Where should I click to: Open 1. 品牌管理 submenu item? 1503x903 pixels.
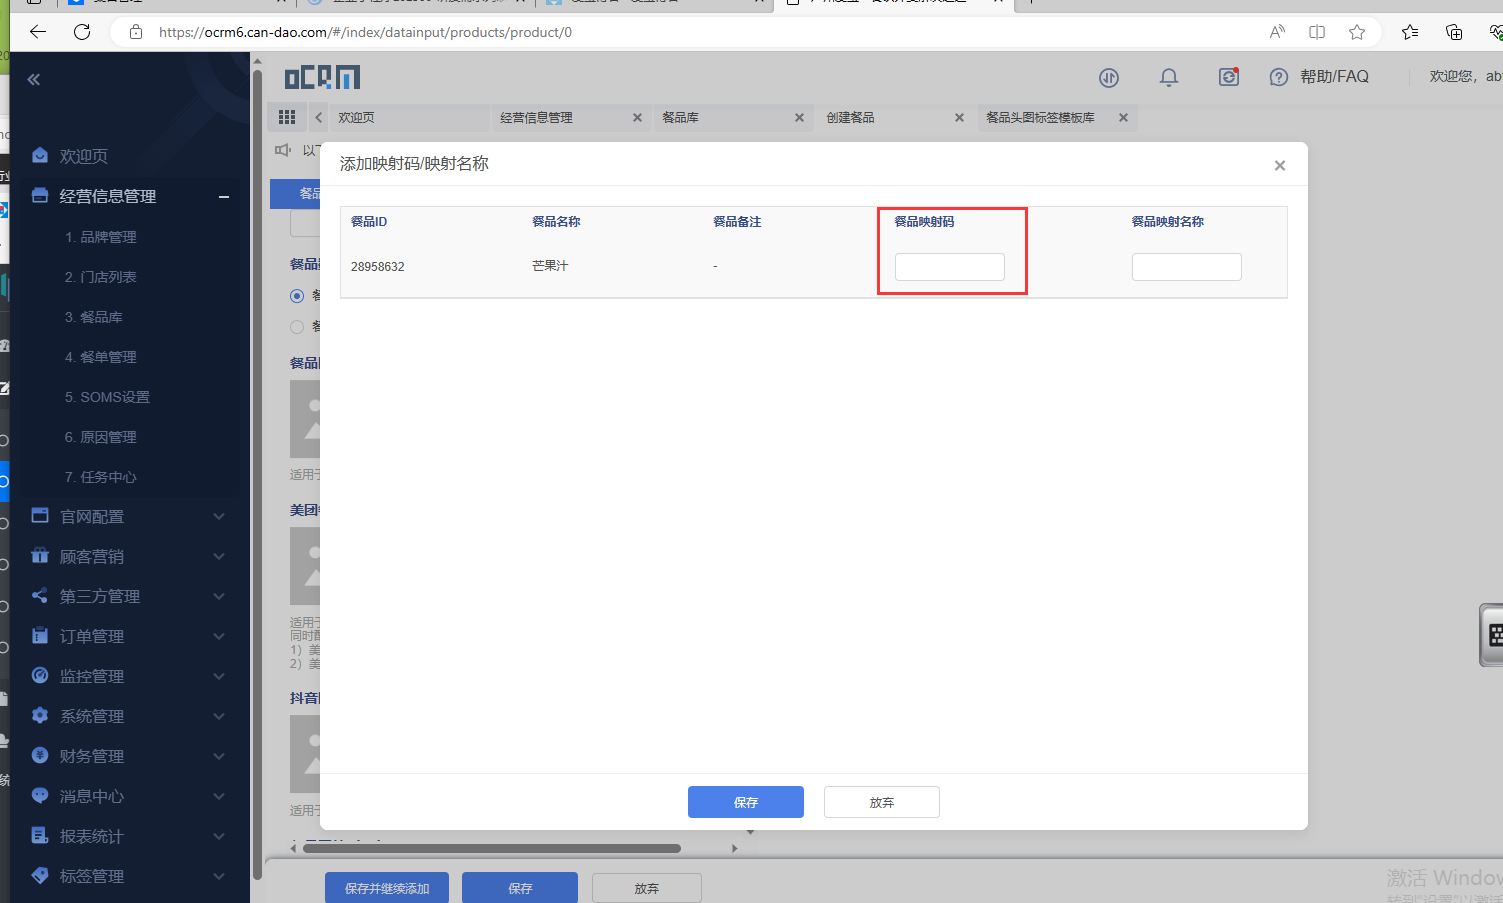pos(101,237)
